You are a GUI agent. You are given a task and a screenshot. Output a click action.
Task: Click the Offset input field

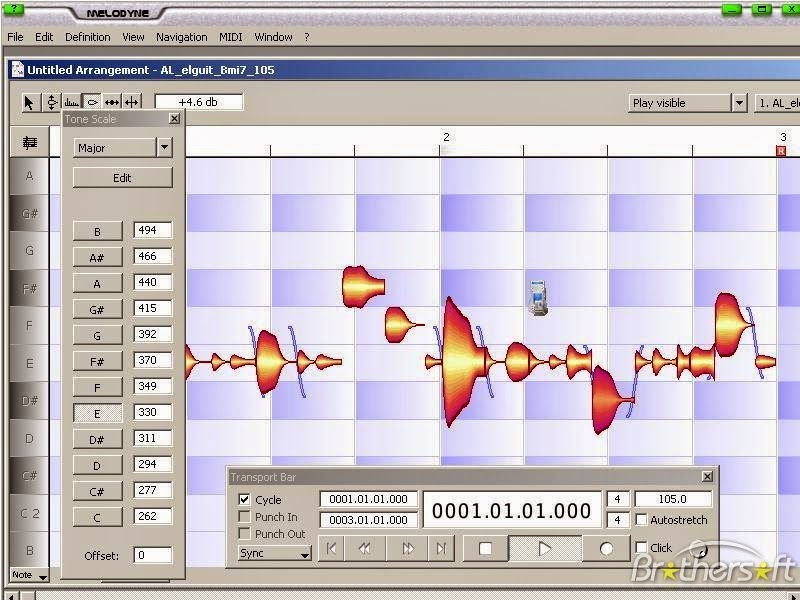(153, 555)
